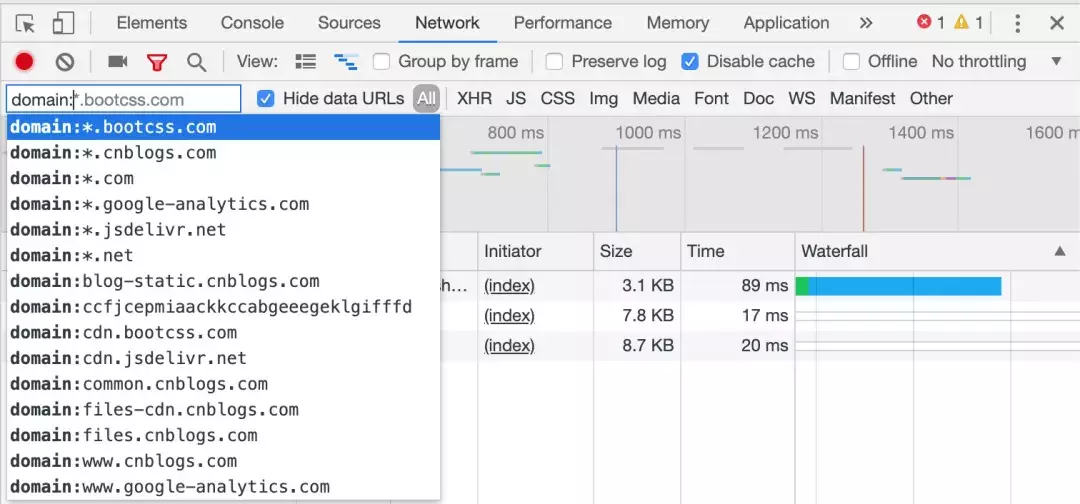The image size is (1080, 504).
Task: Open the warnings count indicator
Action: (968, 22)
